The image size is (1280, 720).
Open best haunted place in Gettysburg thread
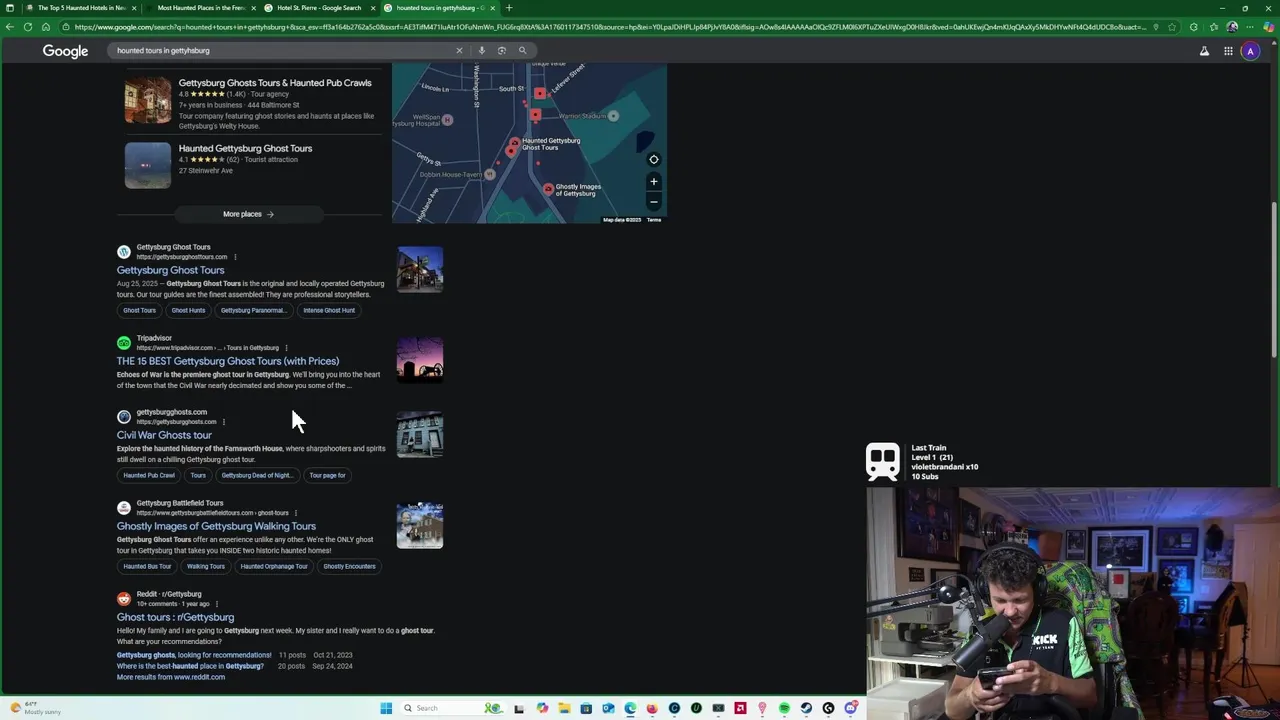coord(190,666)
